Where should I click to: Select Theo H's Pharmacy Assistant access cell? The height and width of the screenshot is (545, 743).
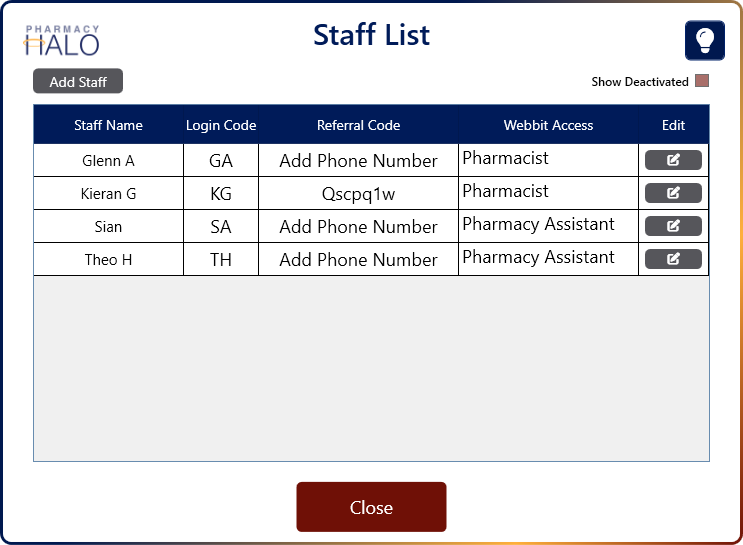pyautogui.click(x=548, y=260)
